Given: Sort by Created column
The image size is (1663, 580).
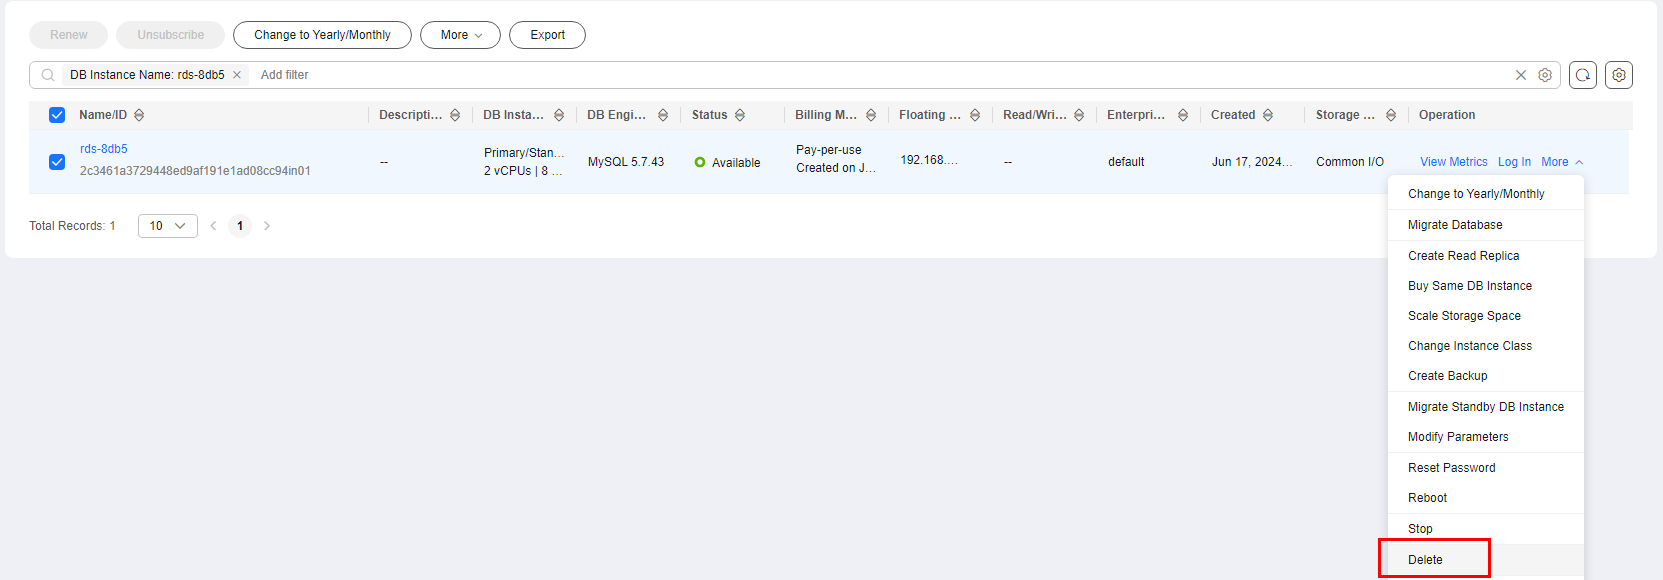Looking at the screenshot, I should click(x=1268, y=115).
